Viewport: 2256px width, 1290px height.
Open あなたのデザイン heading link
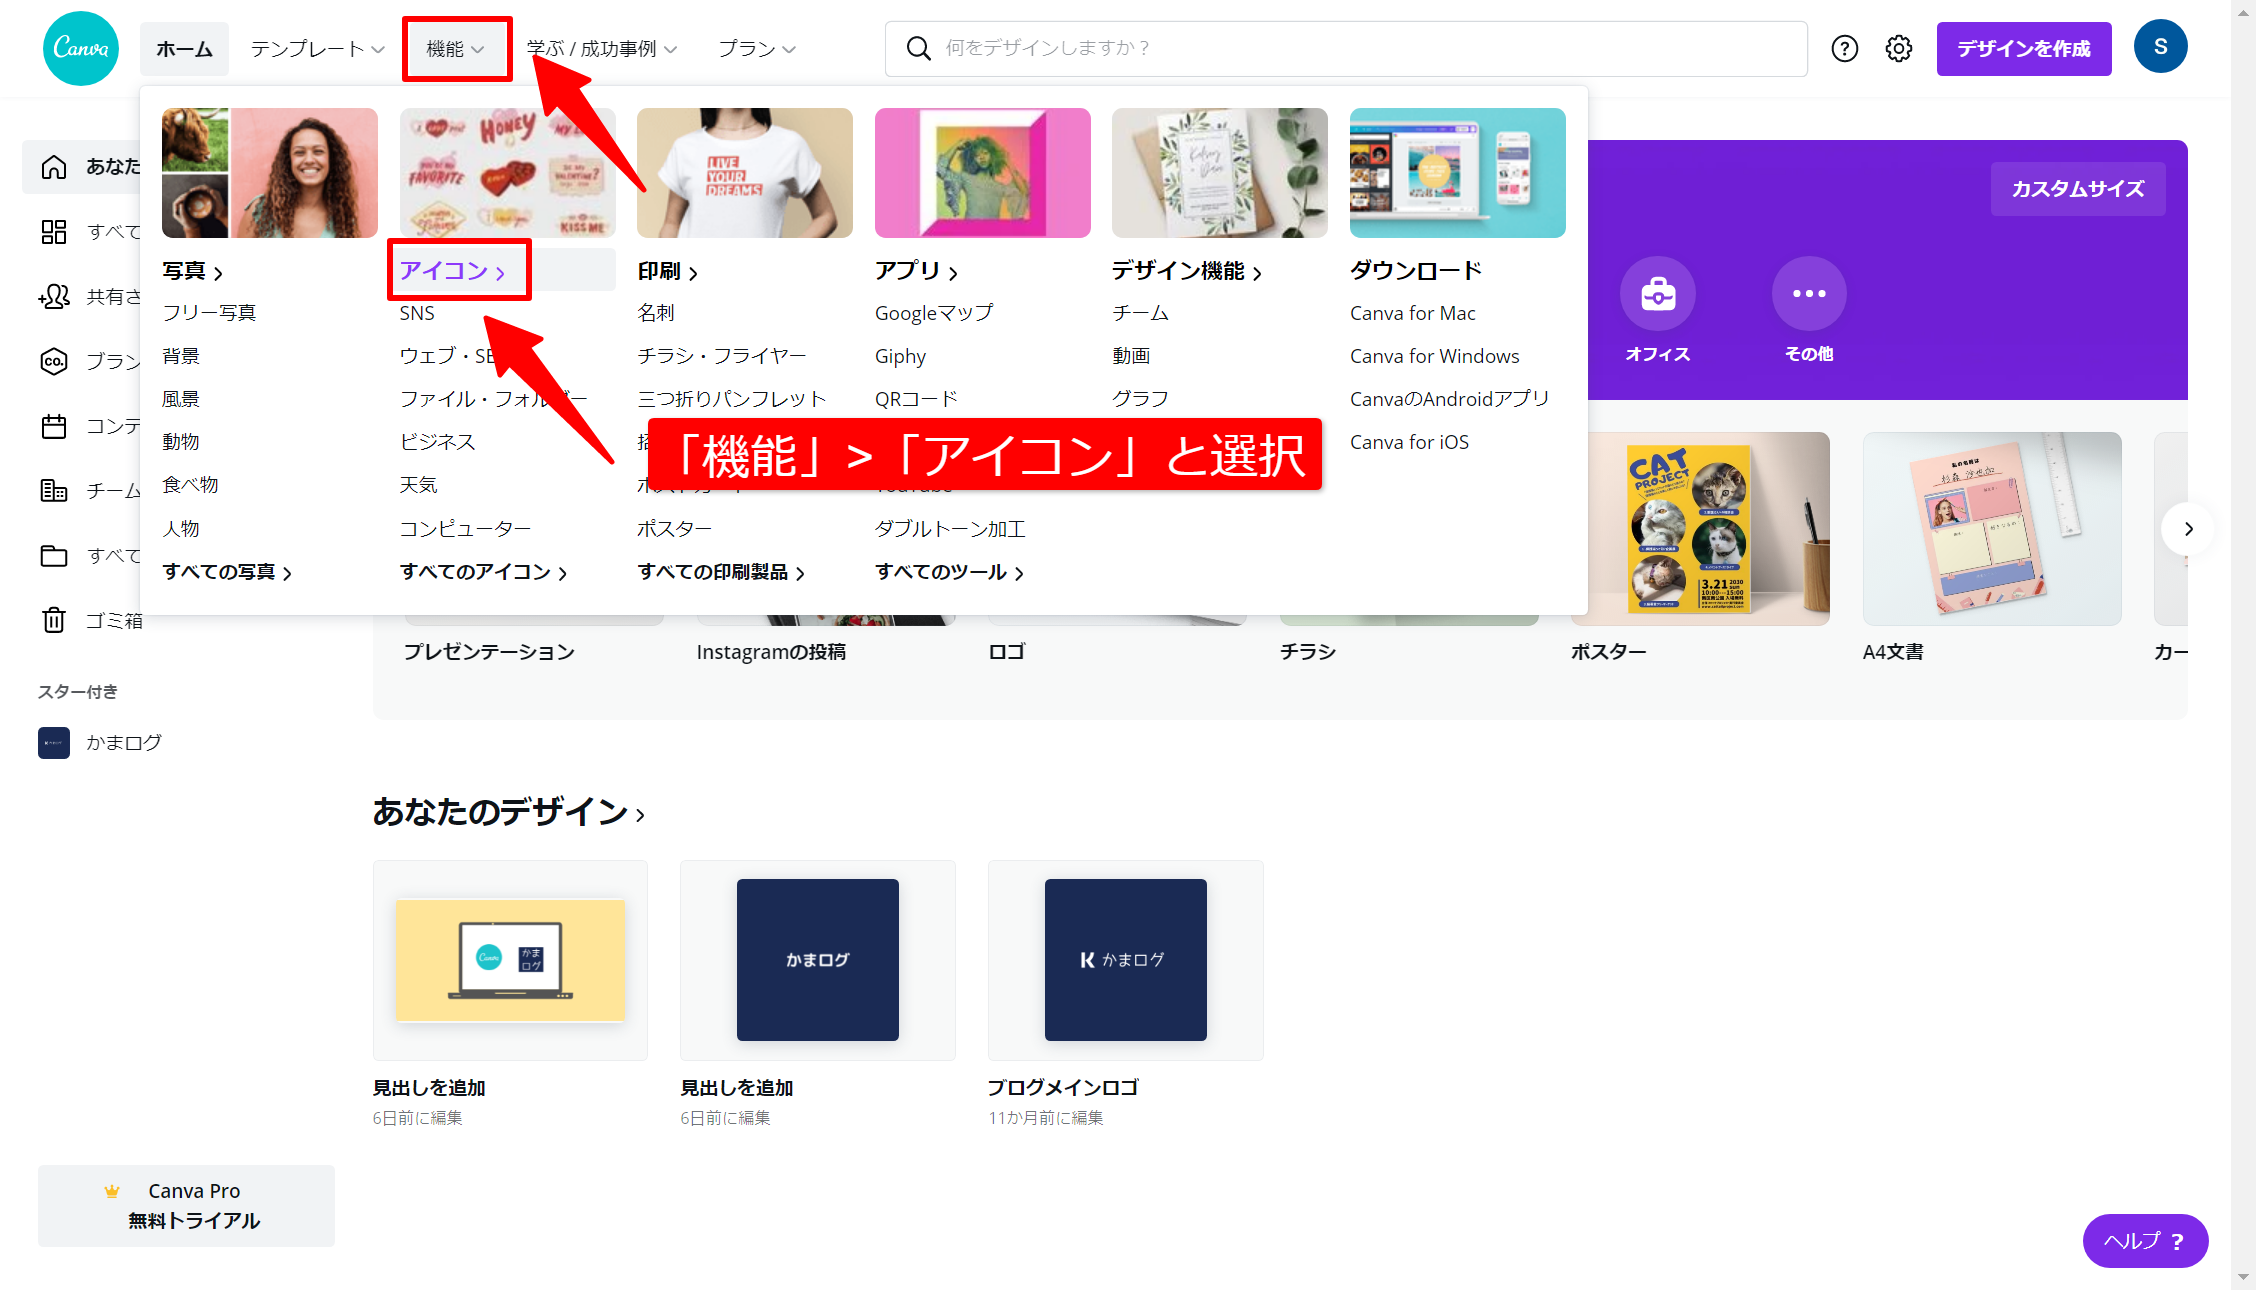[x=508, y=812]
